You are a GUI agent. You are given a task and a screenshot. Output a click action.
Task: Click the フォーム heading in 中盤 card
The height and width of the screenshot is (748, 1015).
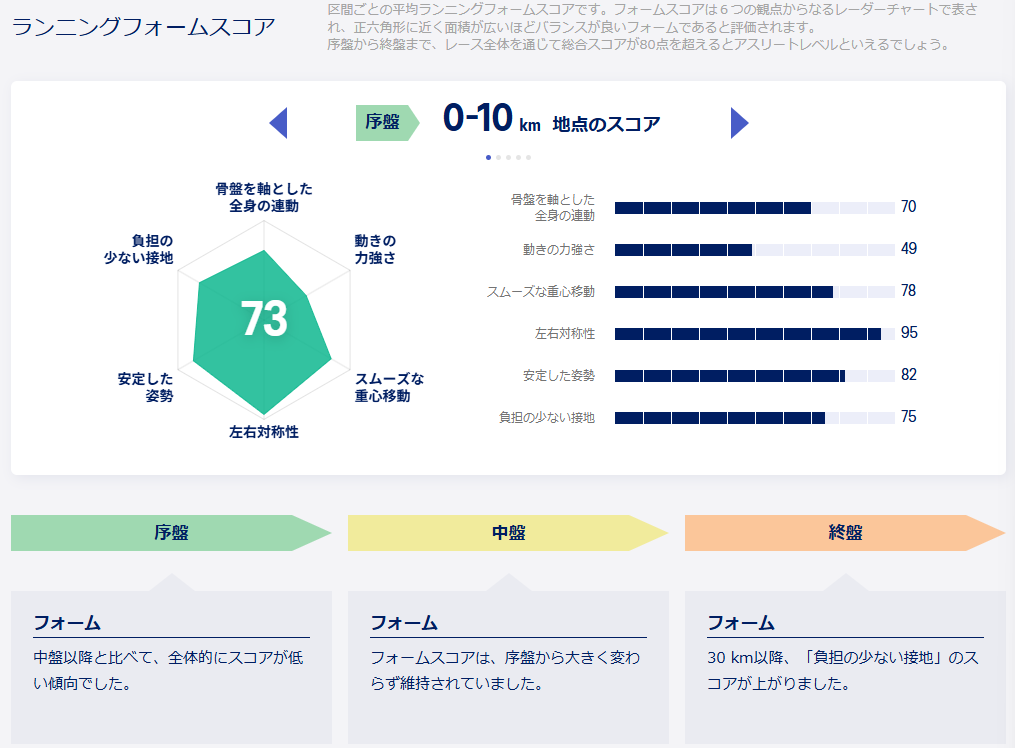(x=404, y=623)
